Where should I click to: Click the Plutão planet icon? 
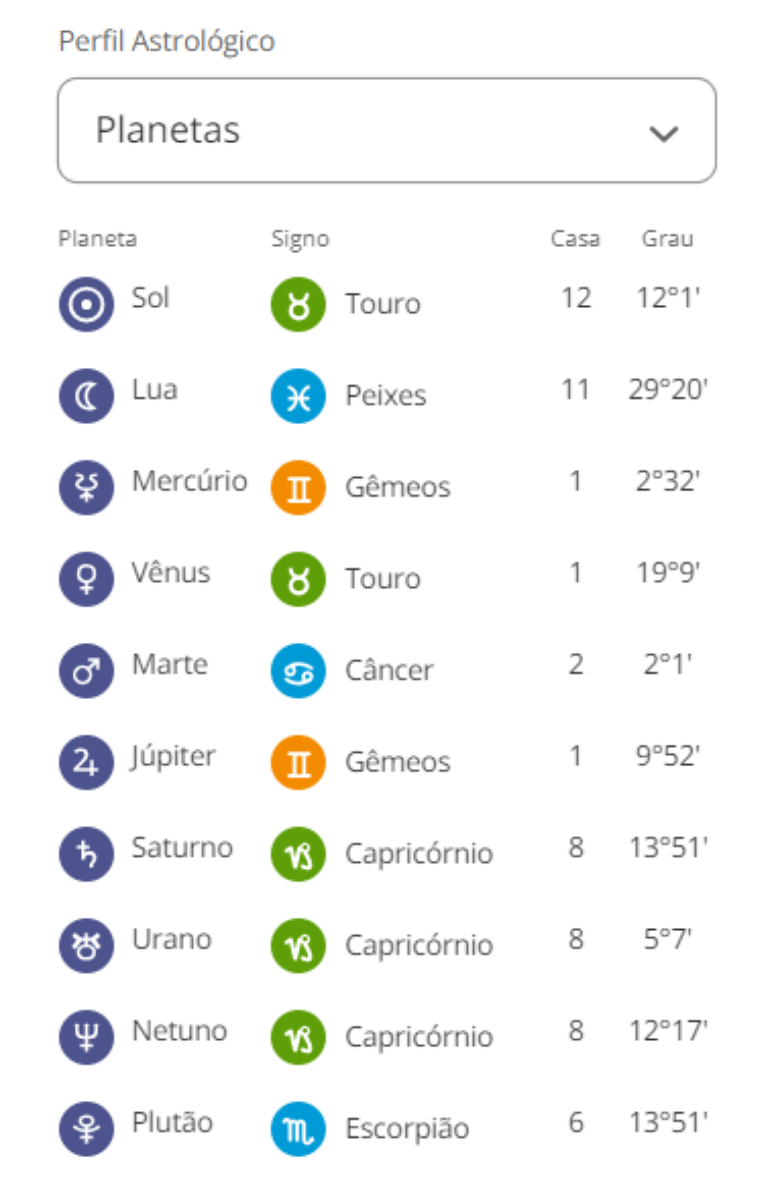point(87,1129)
